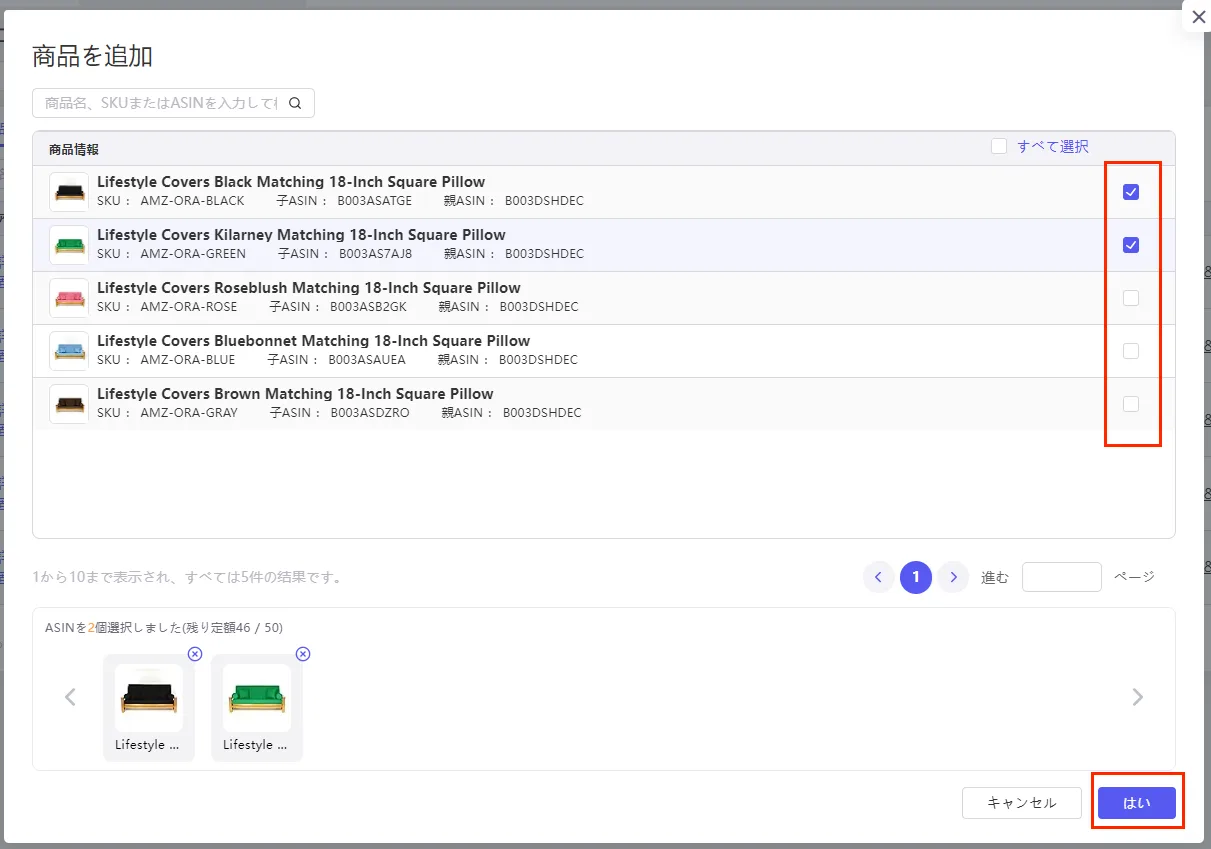
Task: Focus the product name, SKU or ASIN search field
Action: pos(162,103)
